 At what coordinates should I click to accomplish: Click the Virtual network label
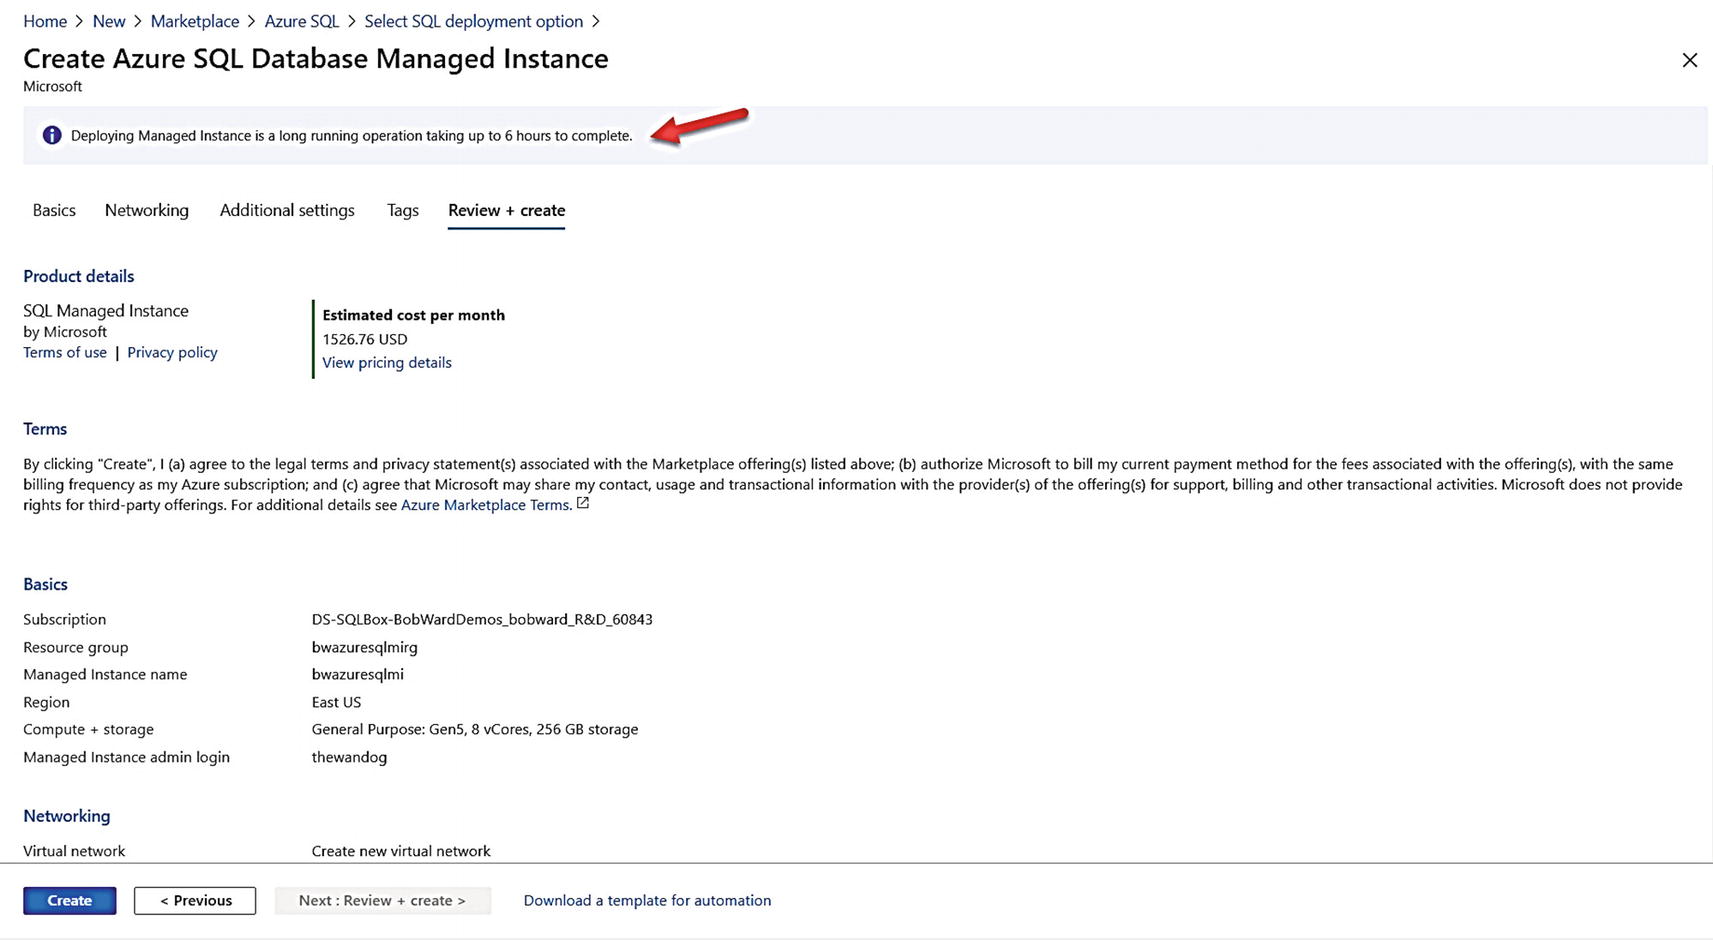74,851
